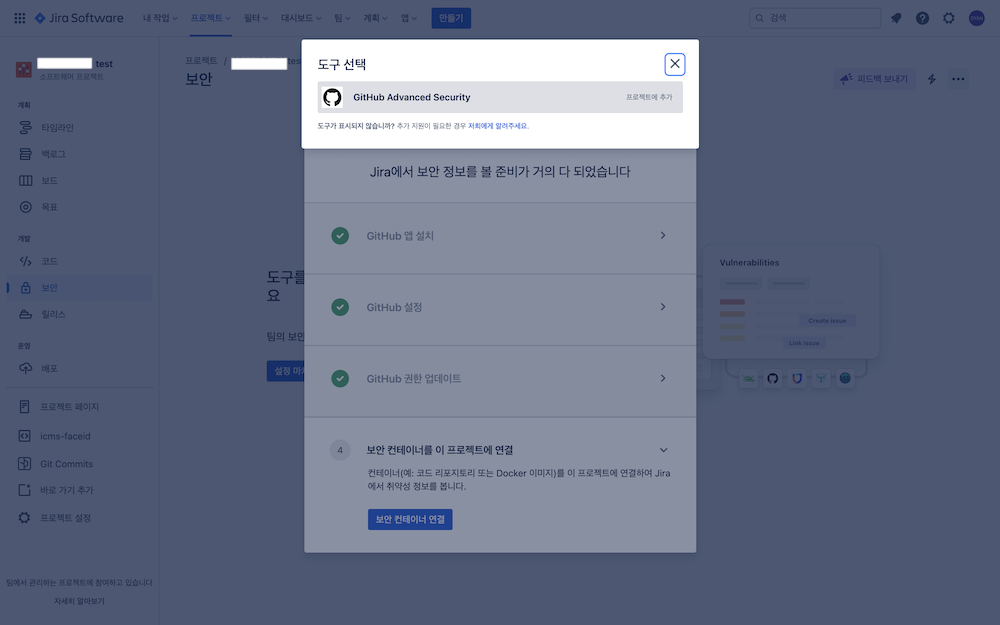Open the 앱 dropdown menu
Viewport: 1000px width, 625px height.
pos(408,18)
